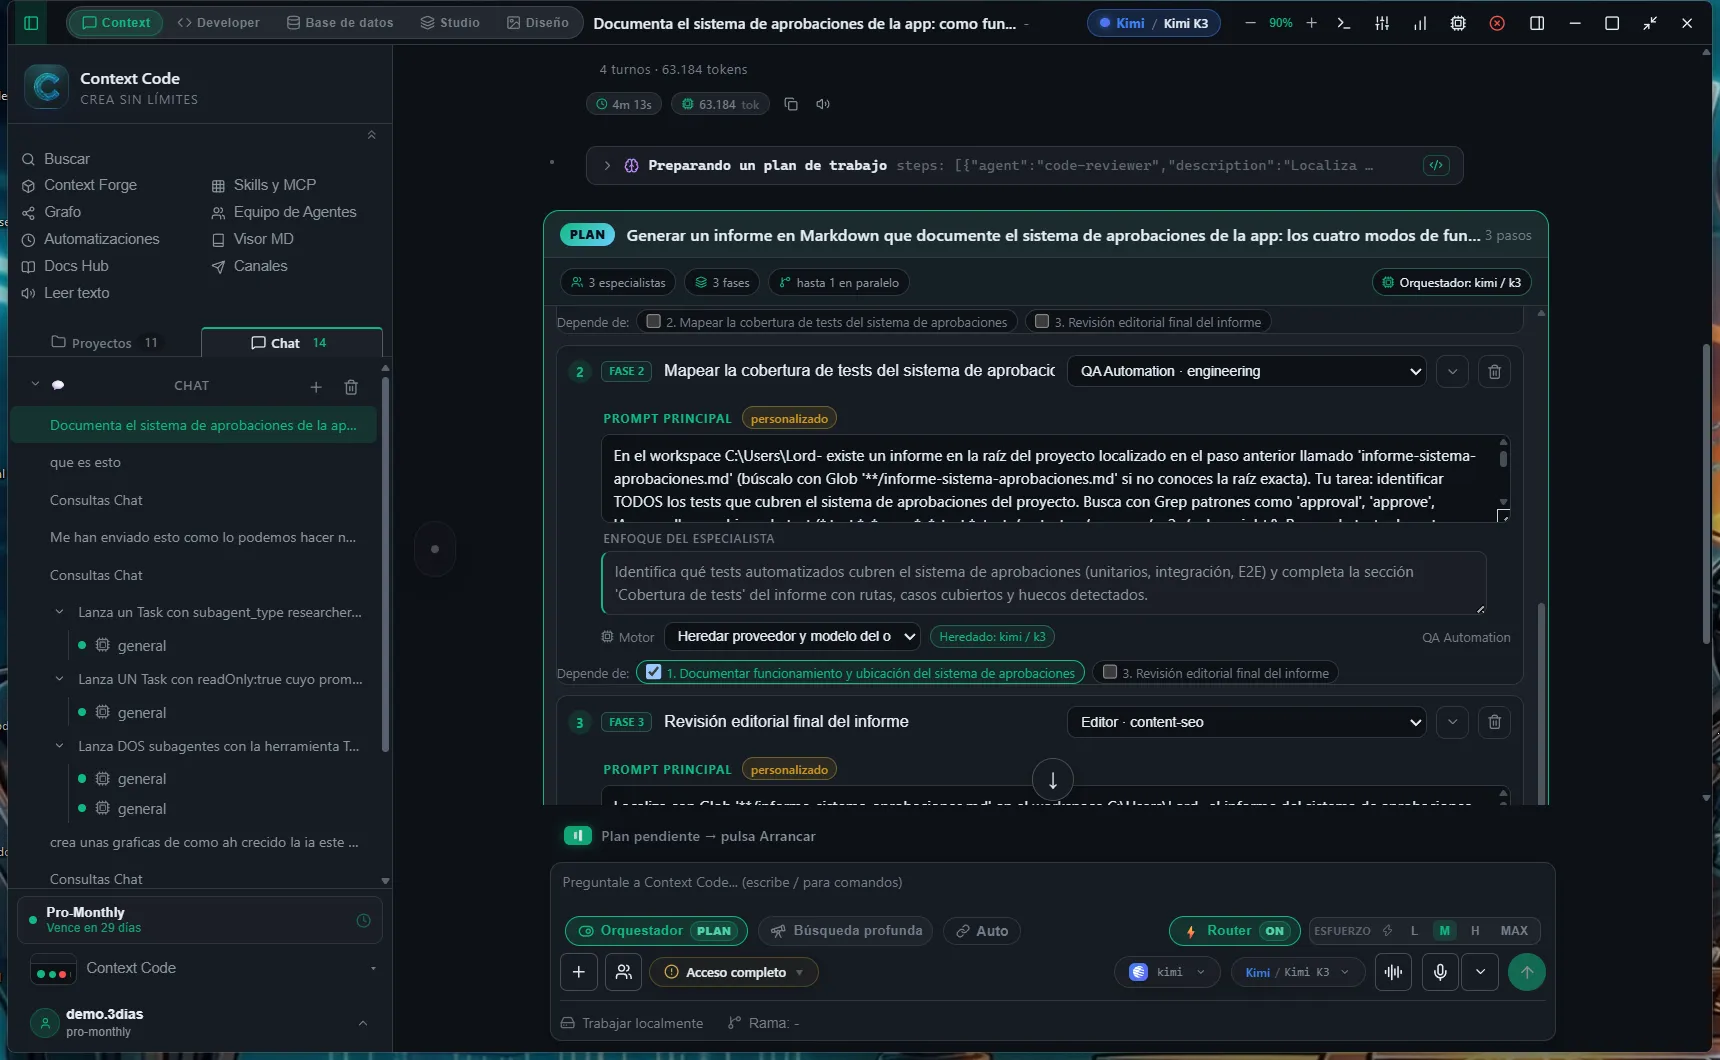Screen dimensions: 1720x1060
Task: Show raw code of work plan step
Action: pos(1436,166)
